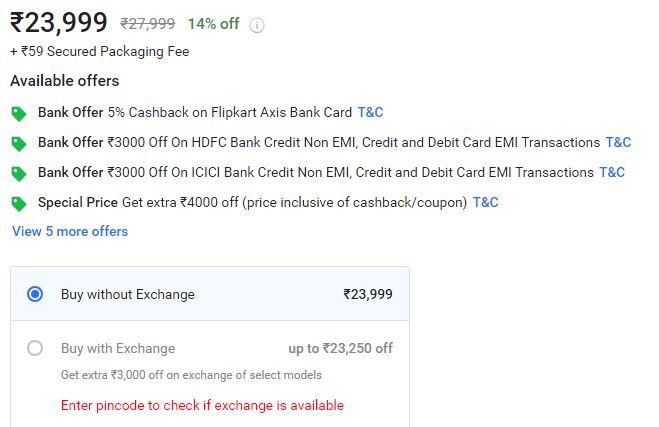Click the green tag icon for ICICI Bank offer
The height and width of the screenshot is (427, 659).
pyautogui.click(x=18, y=174)
